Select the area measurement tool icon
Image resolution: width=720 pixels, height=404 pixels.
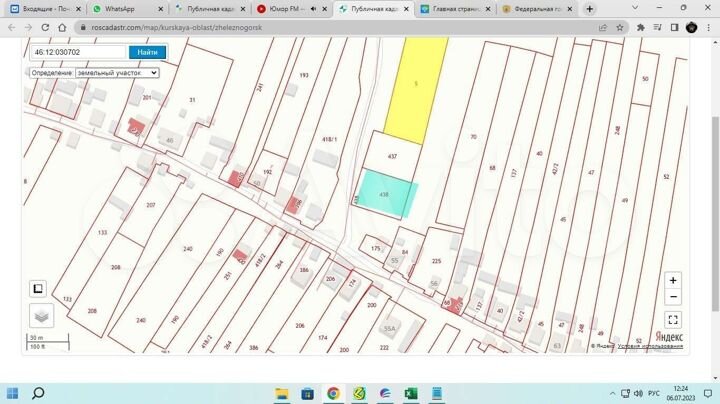(x=38, y=288)
